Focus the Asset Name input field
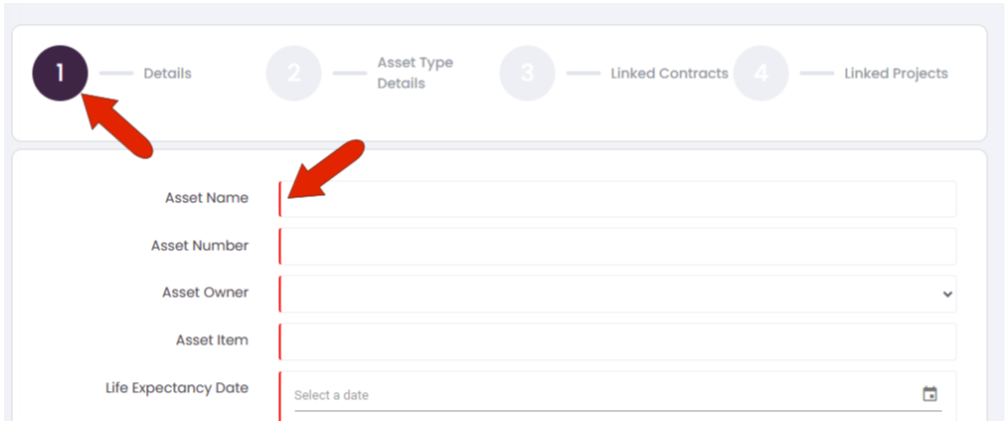1005x421 pixels. click(x=618, y=199)
